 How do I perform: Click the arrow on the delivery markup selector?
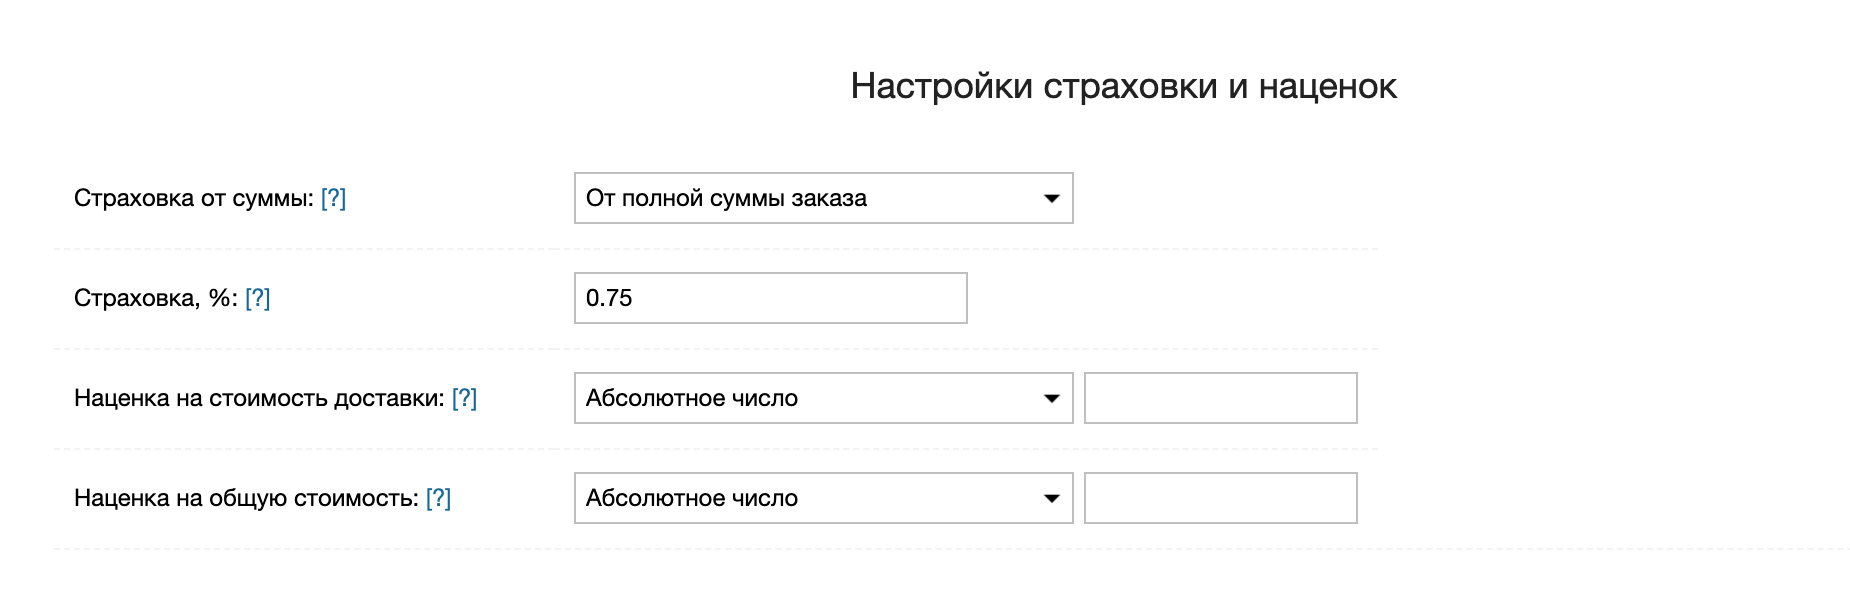pyautogui.click(x=1051, y=398)
